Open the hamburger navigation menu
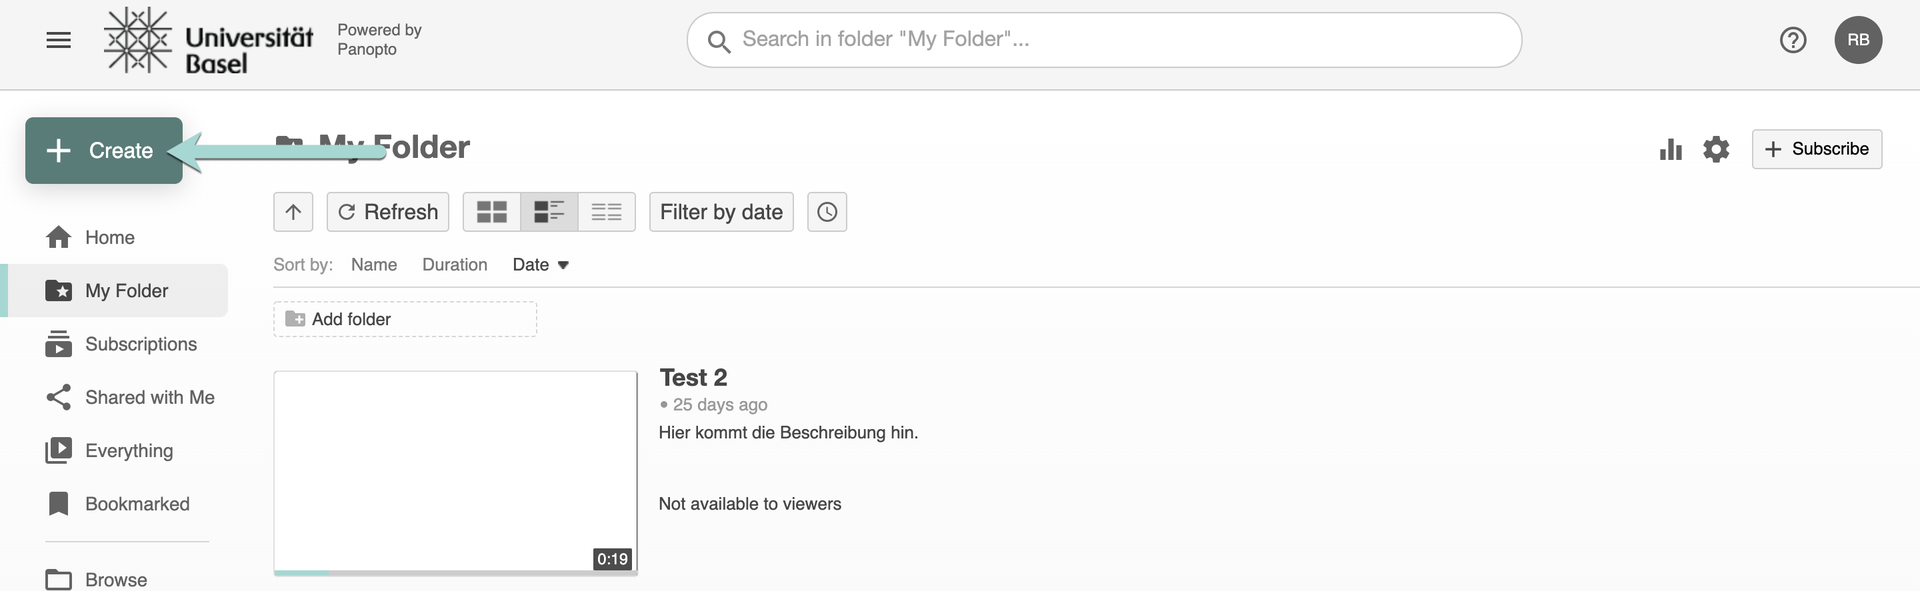The height and width of the screenshot is (591, 1920). [x=59, y=40]
